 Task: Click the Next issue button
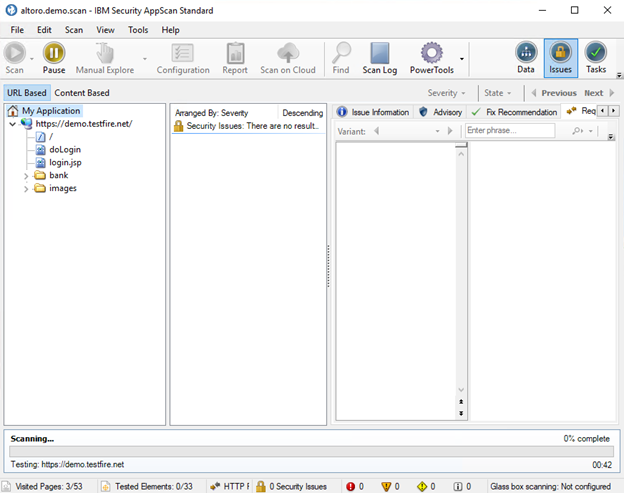597,93
